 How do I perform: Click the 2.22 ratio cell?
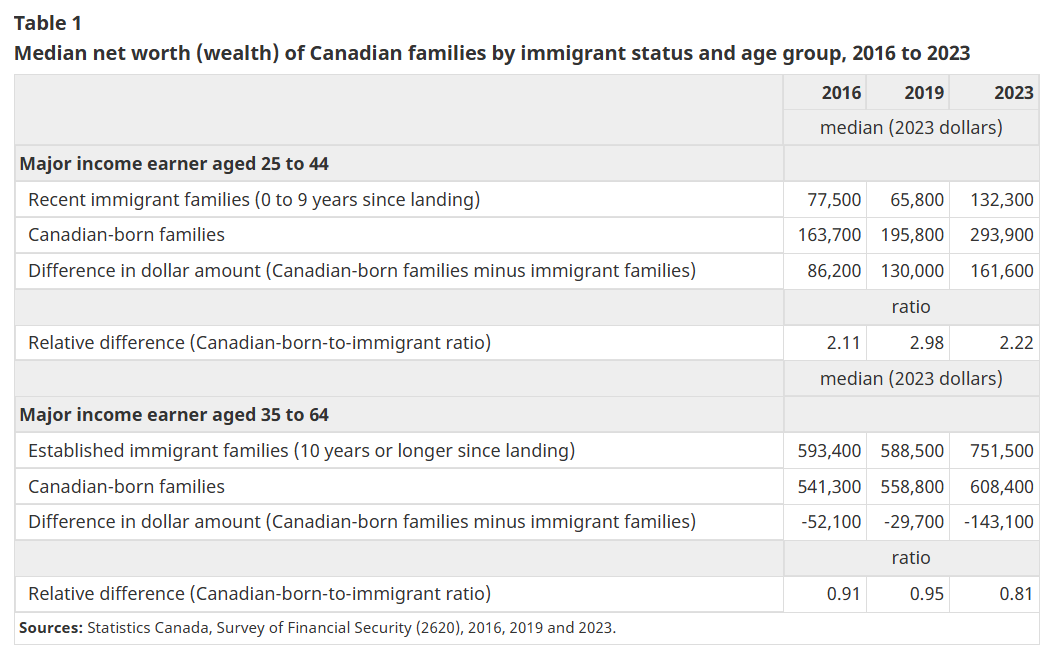pyautogui.click(x=1015, y=343)
